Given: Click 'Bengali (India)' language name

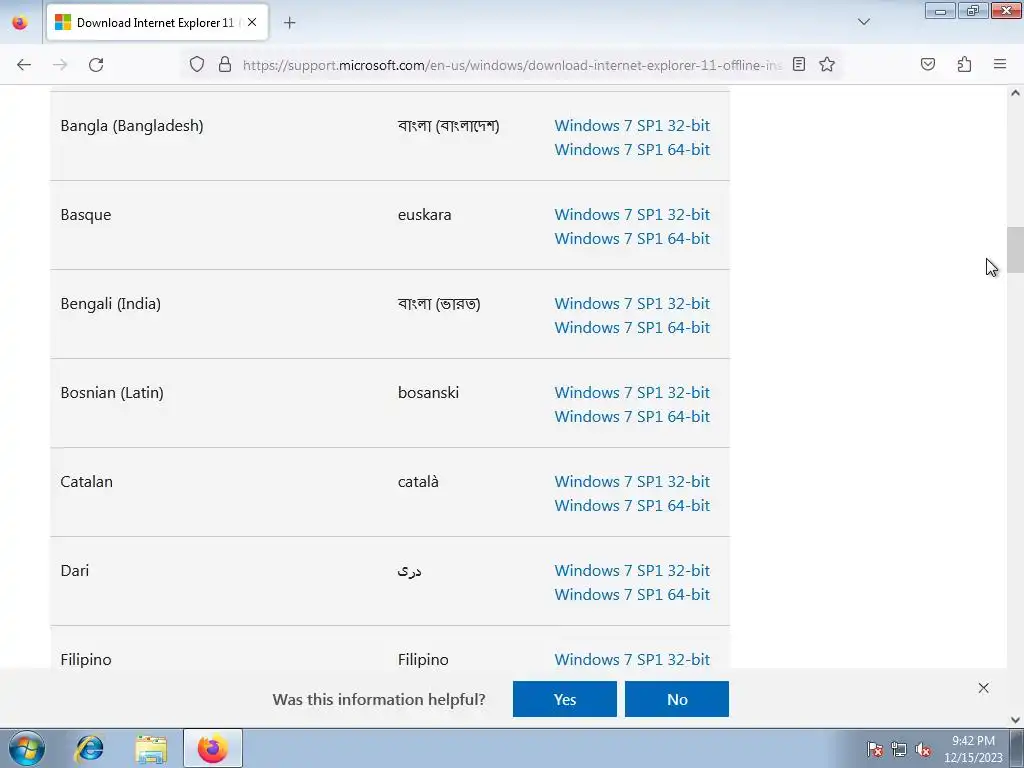Looking at the screenshot, I should point(110,304).
